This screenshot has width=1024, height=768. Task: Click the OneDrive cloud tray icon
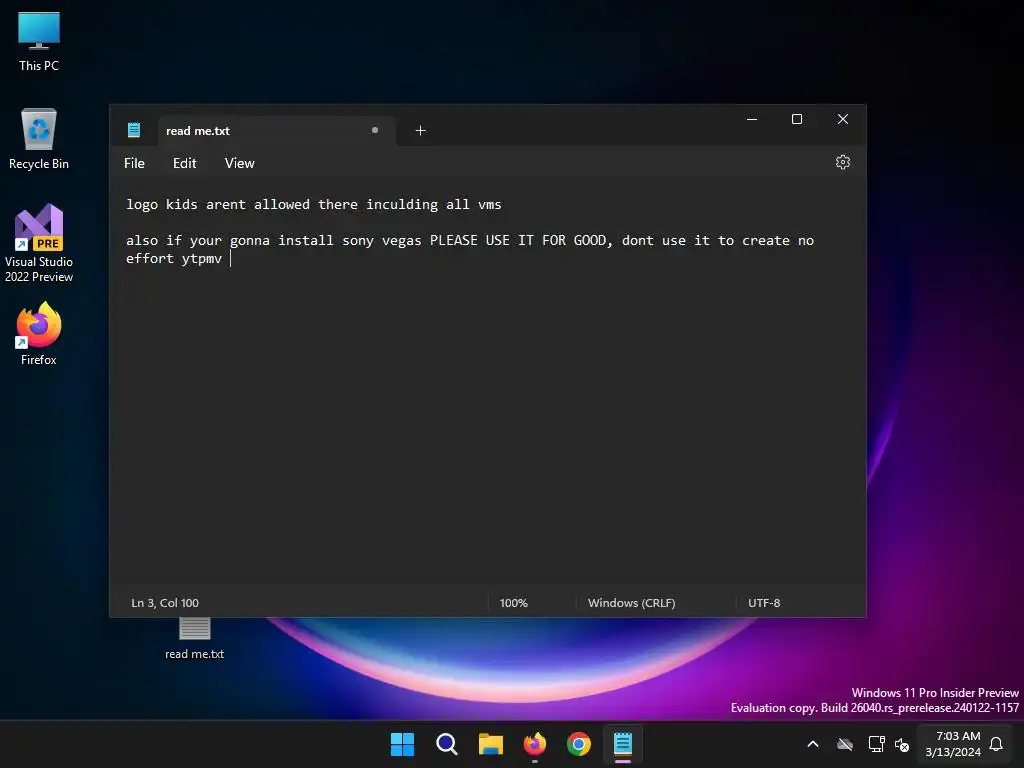(x=845, y=744)
